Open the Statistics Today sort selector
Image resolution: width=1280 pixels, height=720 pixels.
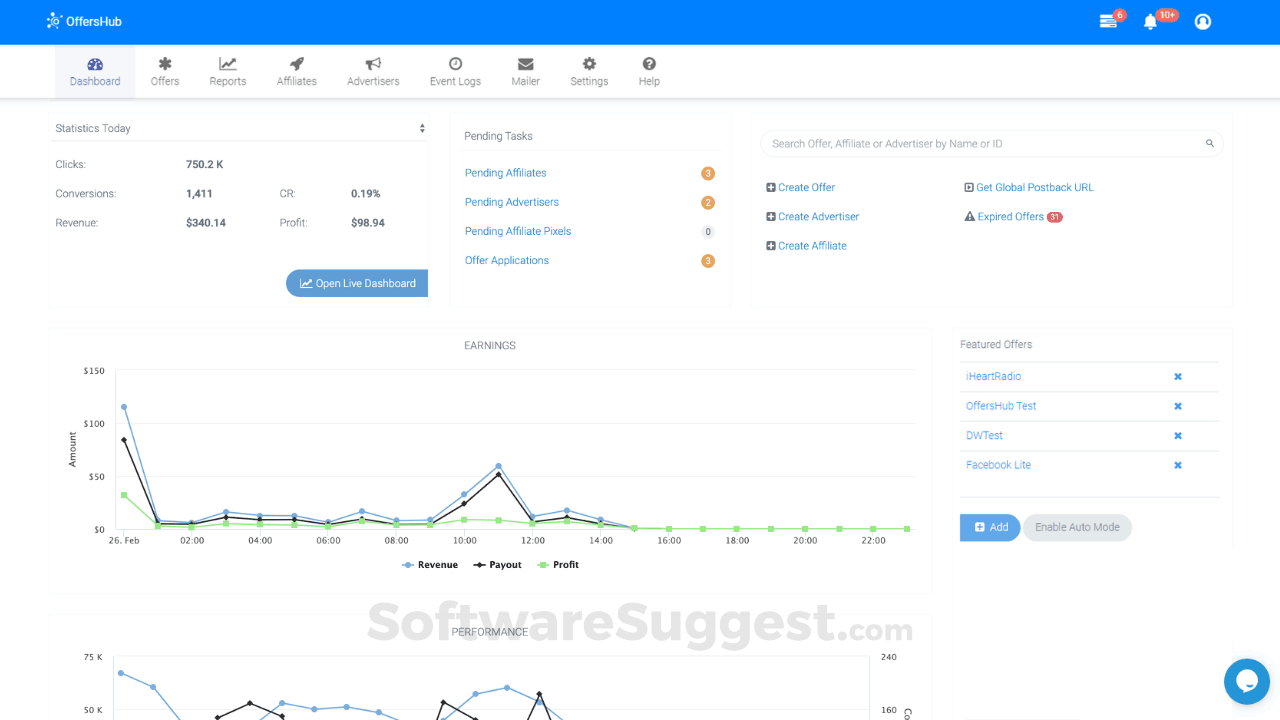[421, 127]
